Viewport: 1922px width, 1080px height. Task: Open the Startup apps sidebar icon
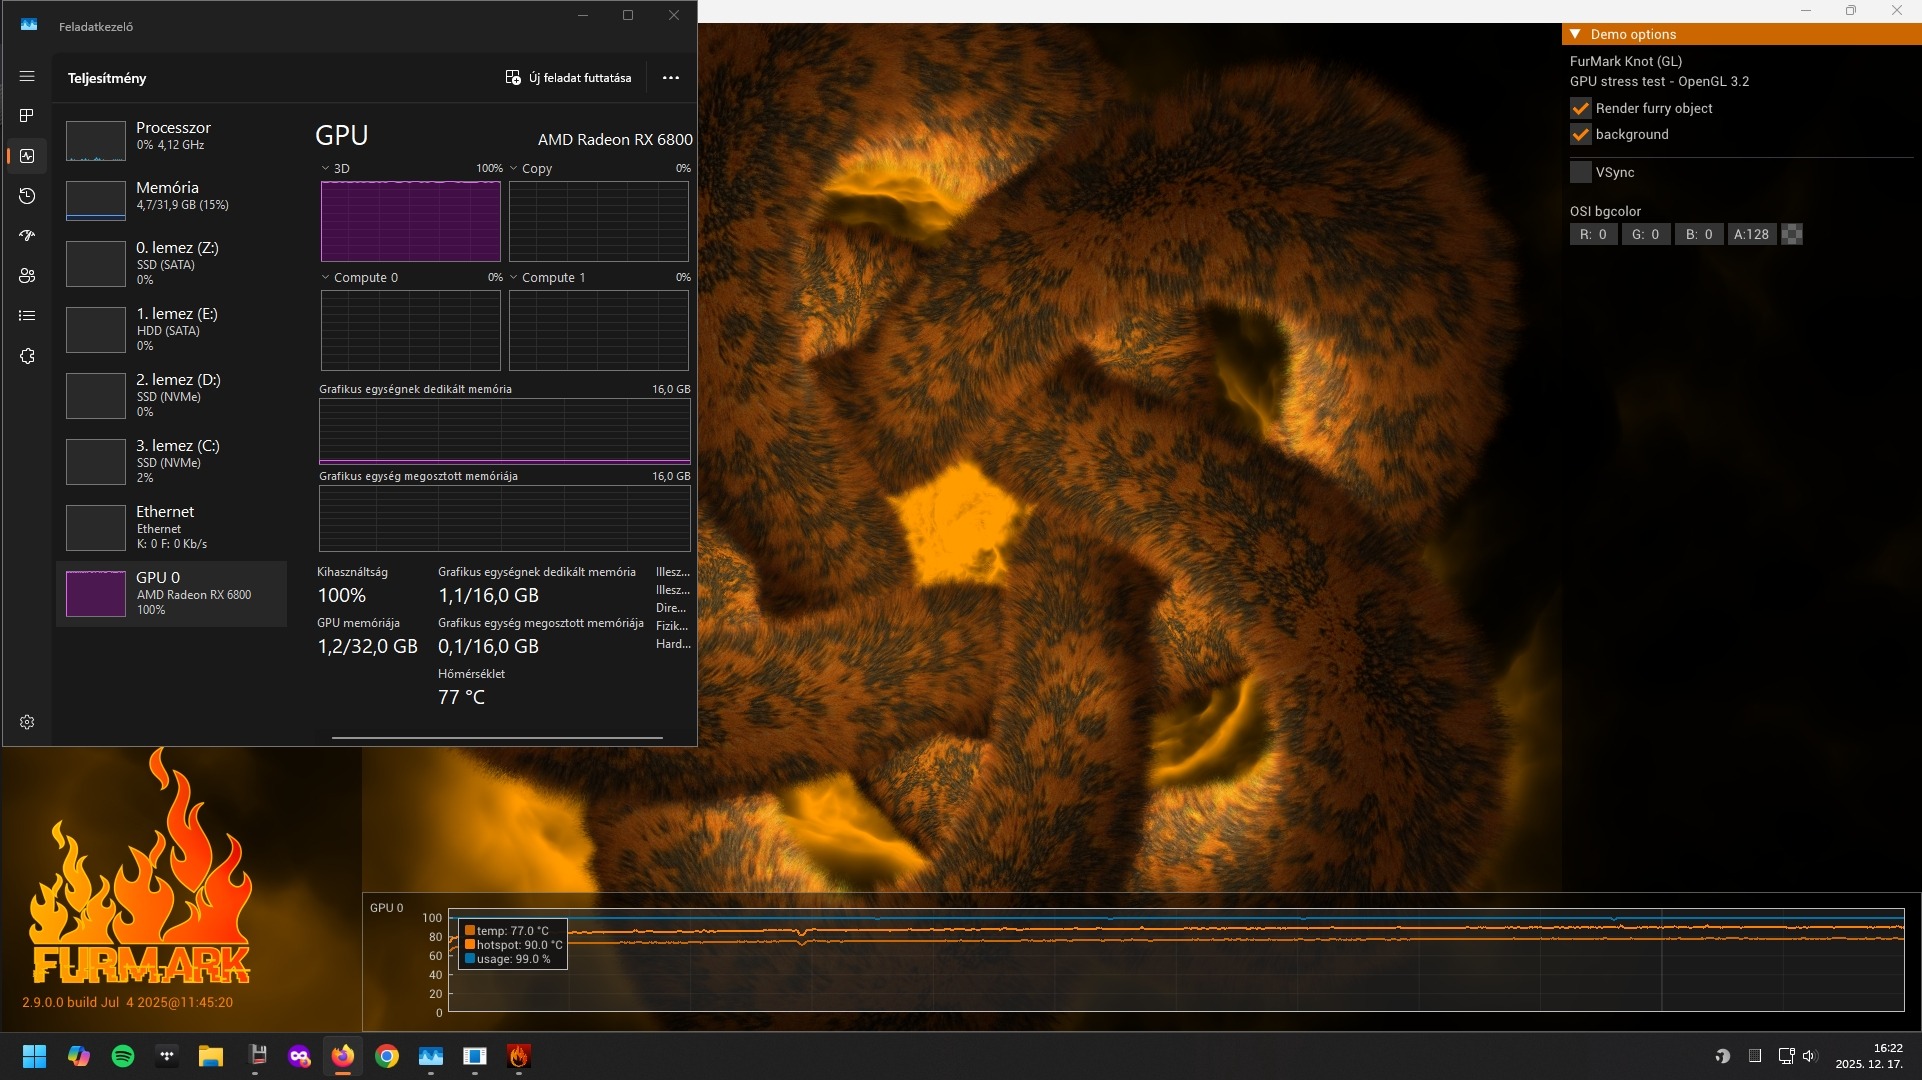pos(27,236)
